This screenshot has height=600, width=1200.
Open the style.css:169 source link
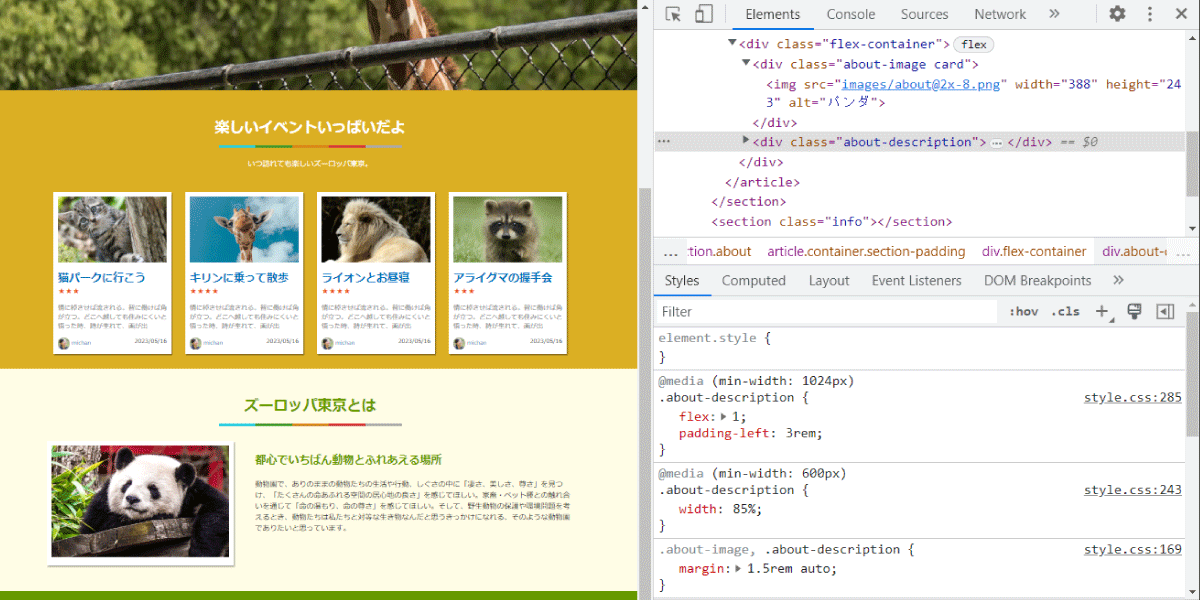pos(1133,549)
